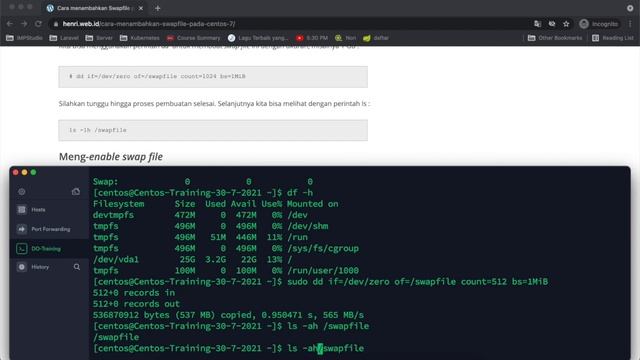Image resolution: width=640 pixels, height=360 pixels.
Task: Open the Non bookmark
Action: (x=345, y=38)
